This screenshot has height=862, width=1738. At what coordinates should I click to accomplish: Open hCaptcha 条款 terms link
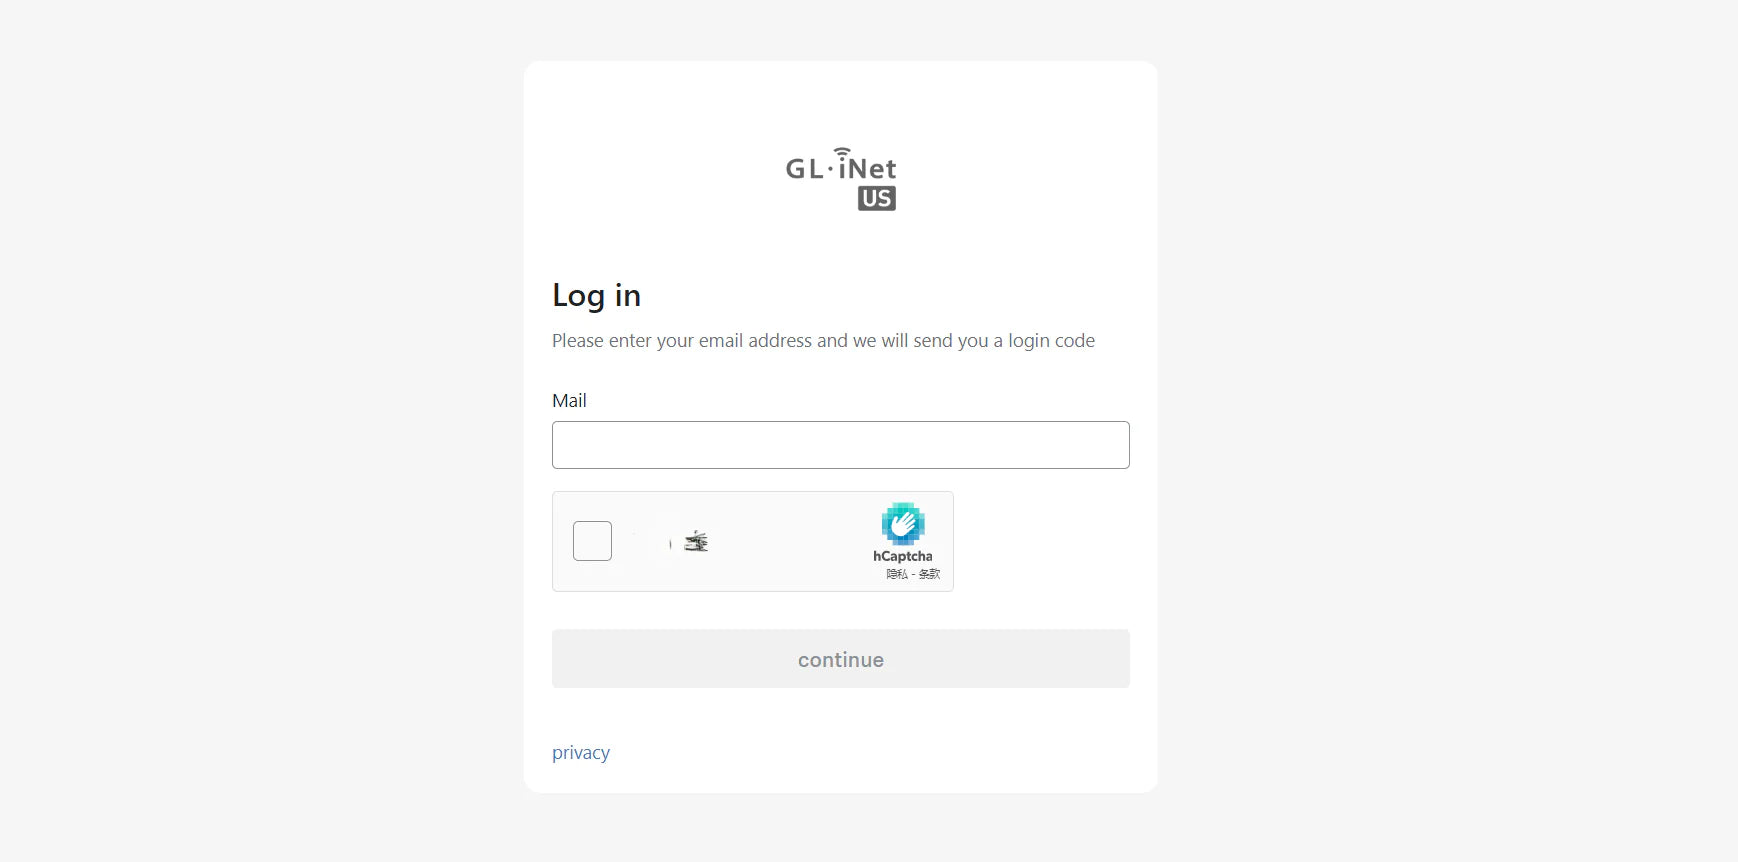tap(929, 574)
